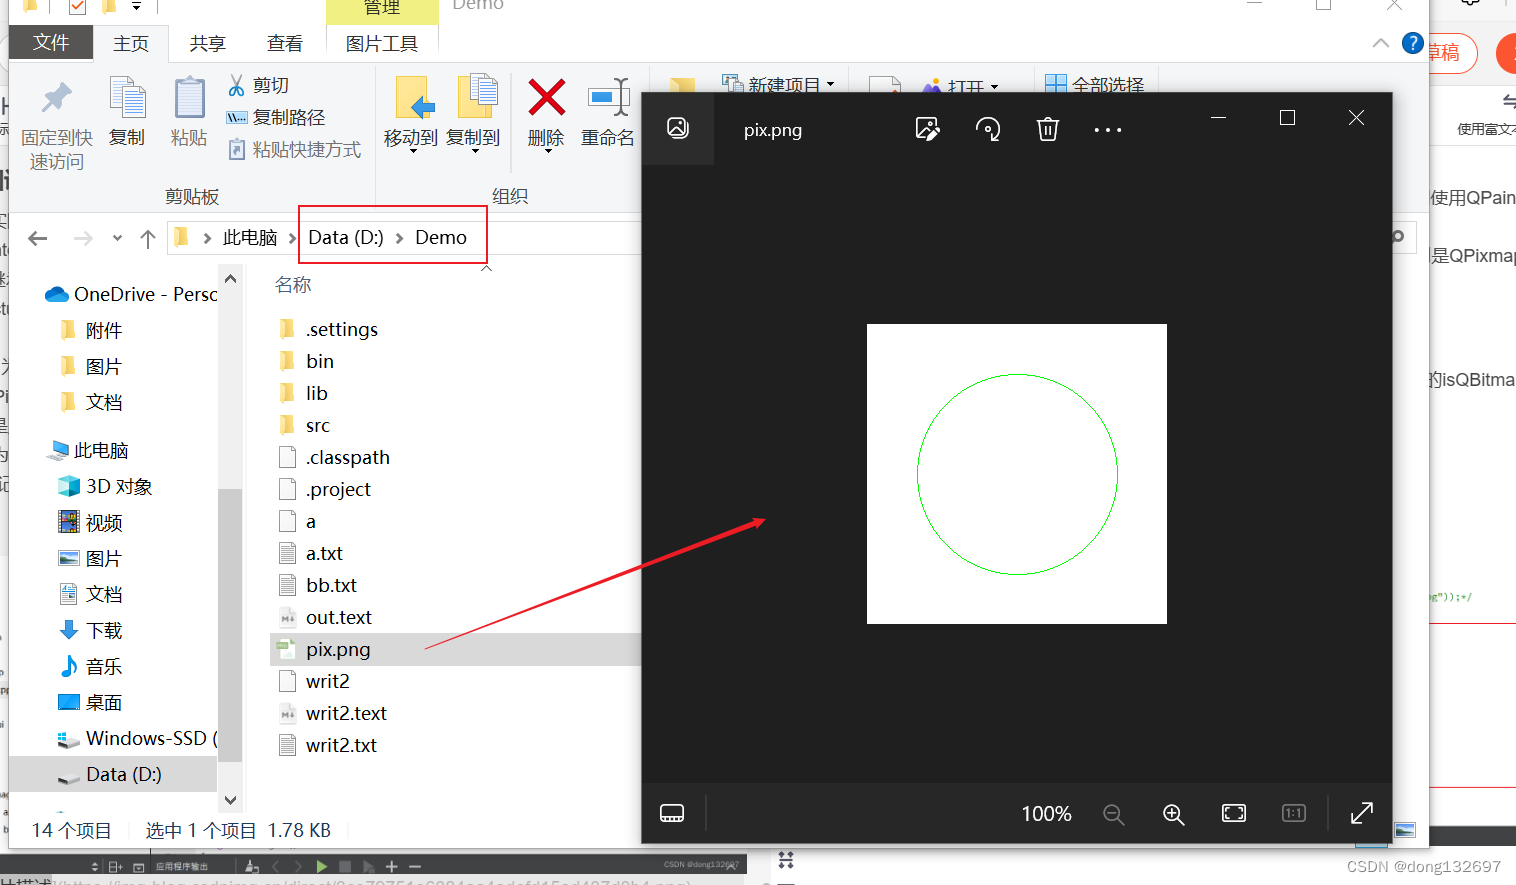Select the src folder
The width and height of the screenshot is (1516, 885).
click(x=304, y=425)
